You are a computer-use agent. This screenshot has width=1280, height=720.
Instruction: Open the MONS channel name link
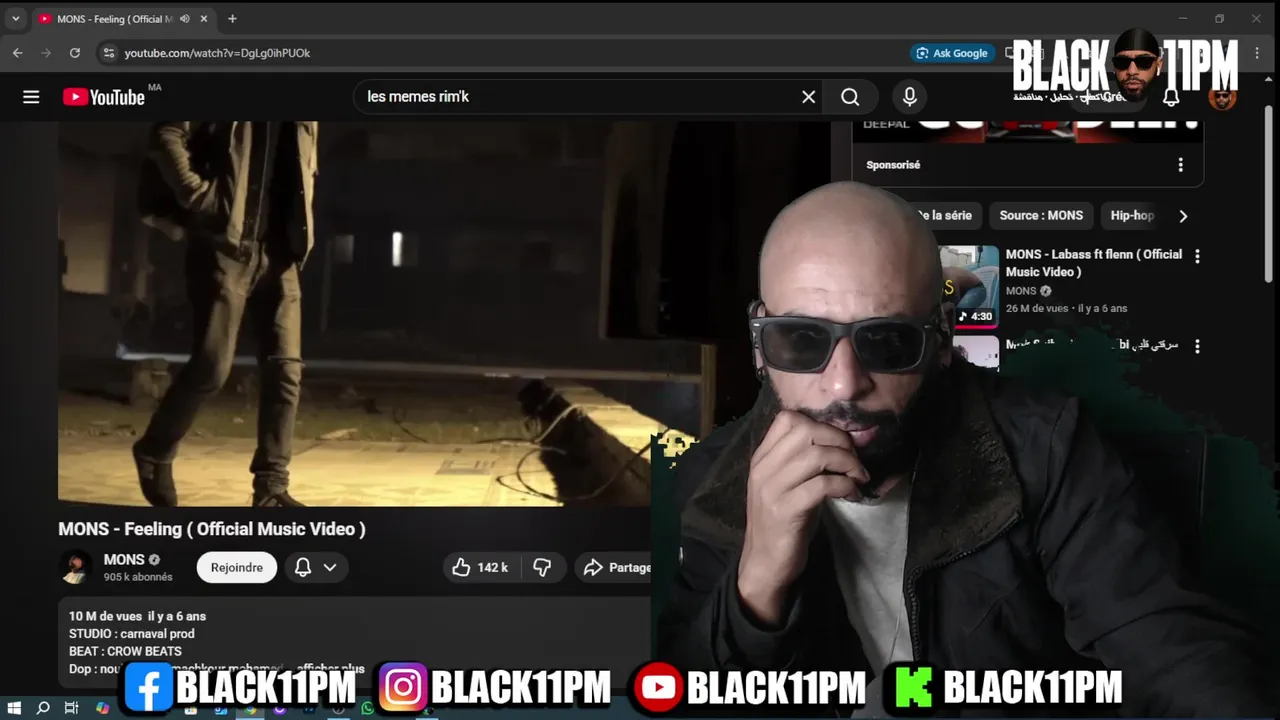pyautogui.click(x=124, y=559)
